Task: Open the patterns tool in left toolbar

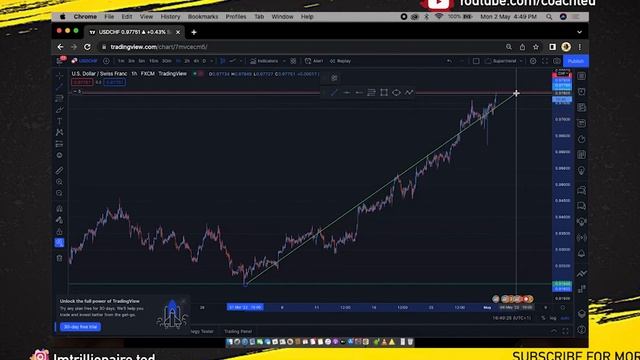Action: point(60,132)
